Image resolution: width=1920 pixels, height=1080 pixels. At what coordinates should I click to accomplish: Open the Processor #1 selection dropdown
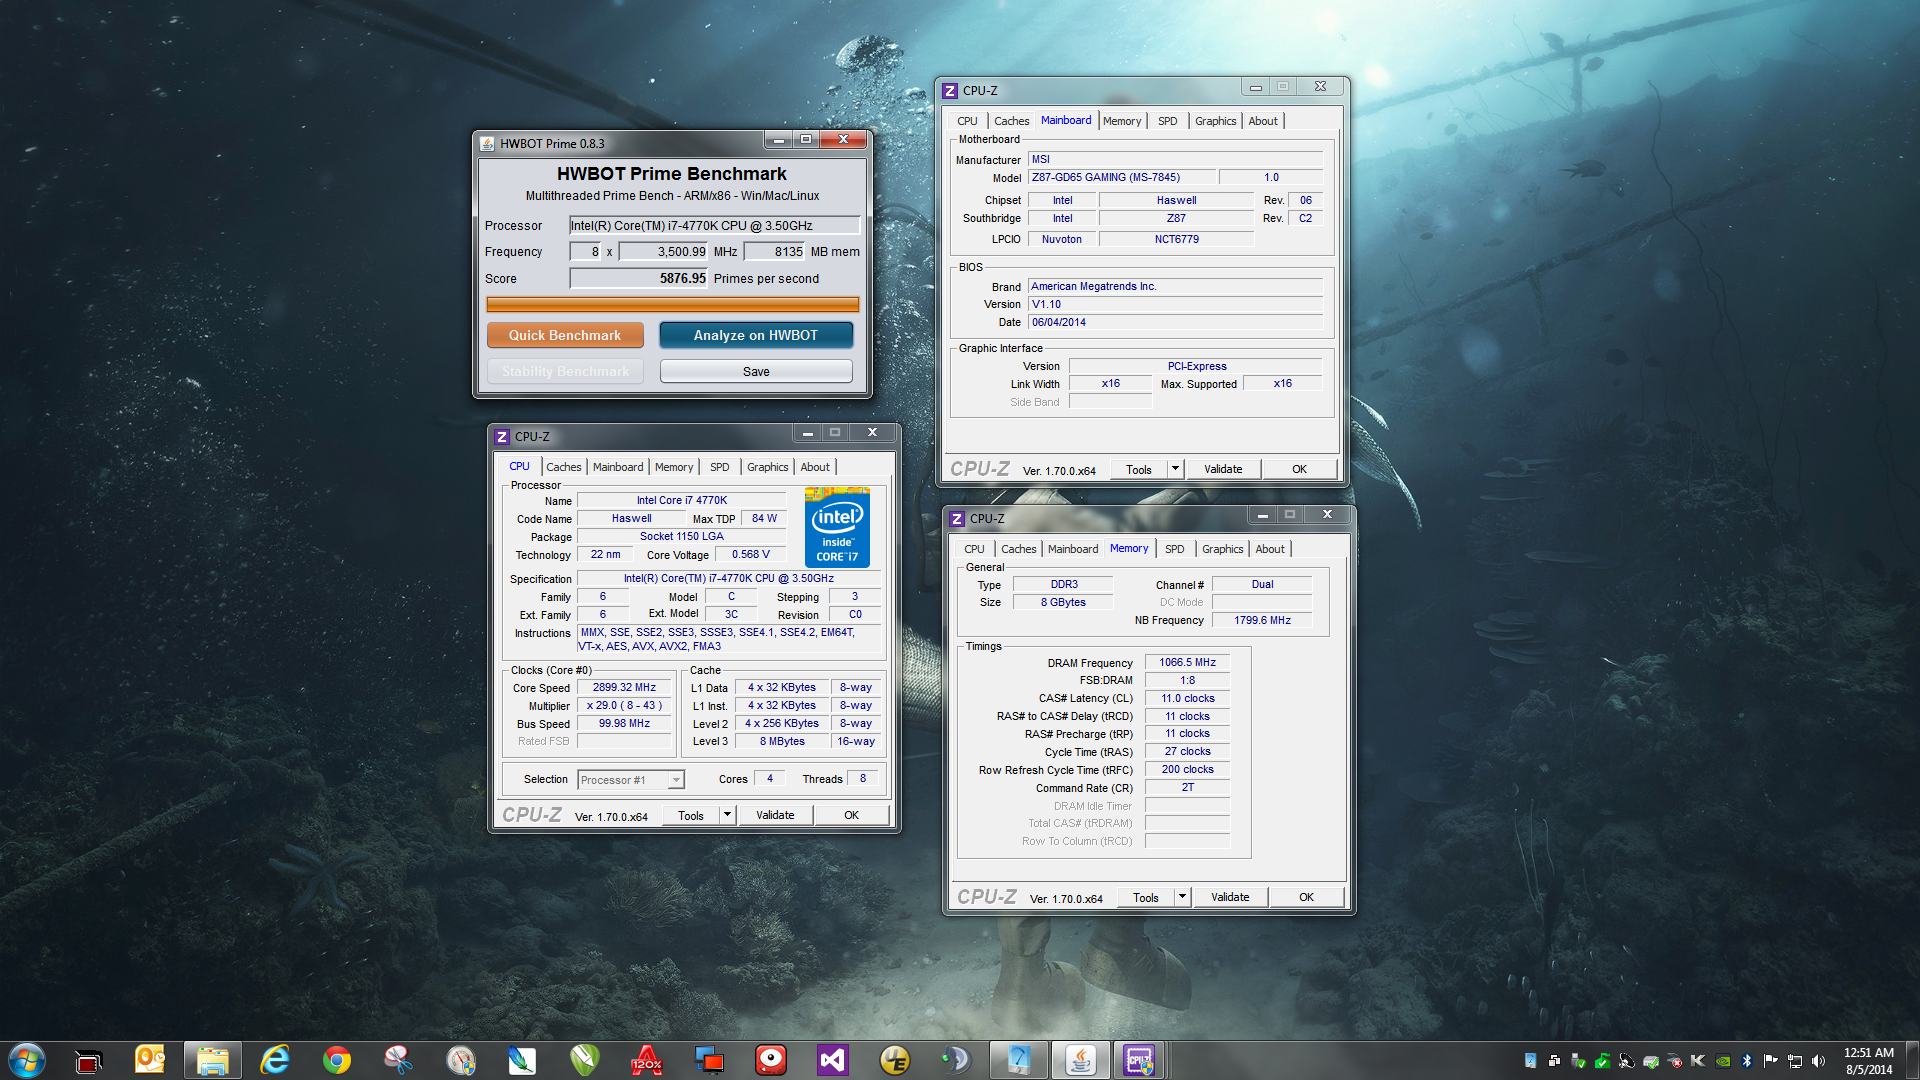(631, 780)
